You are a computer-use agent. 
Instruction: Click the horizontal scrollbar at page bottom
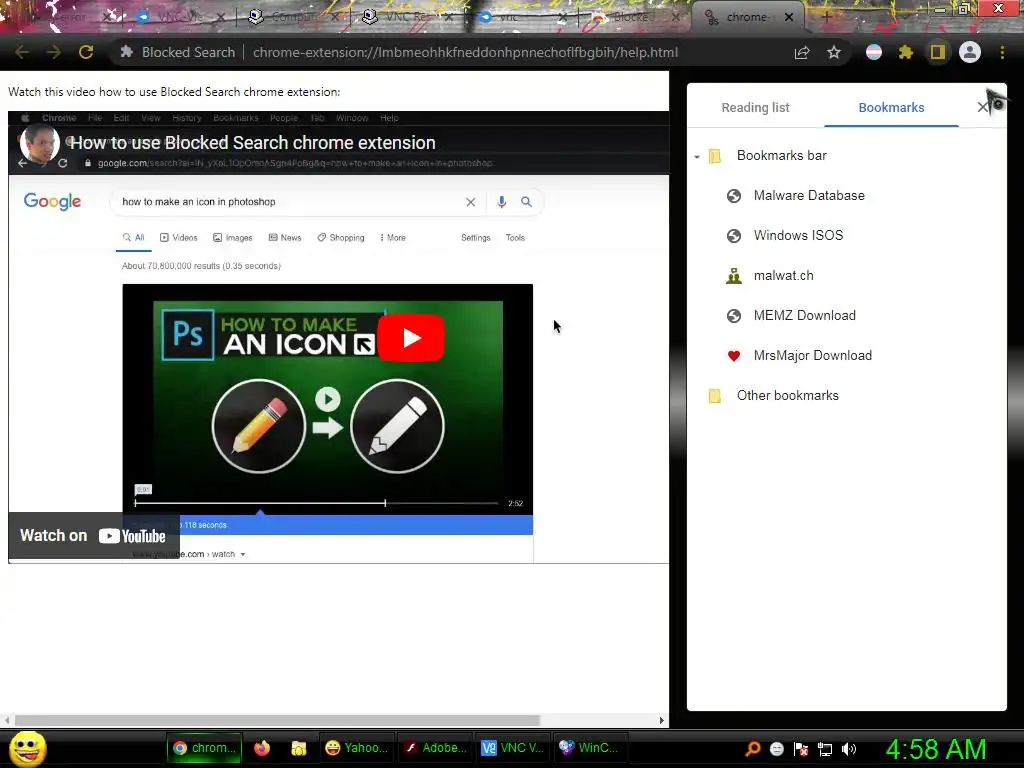(278, 720)
